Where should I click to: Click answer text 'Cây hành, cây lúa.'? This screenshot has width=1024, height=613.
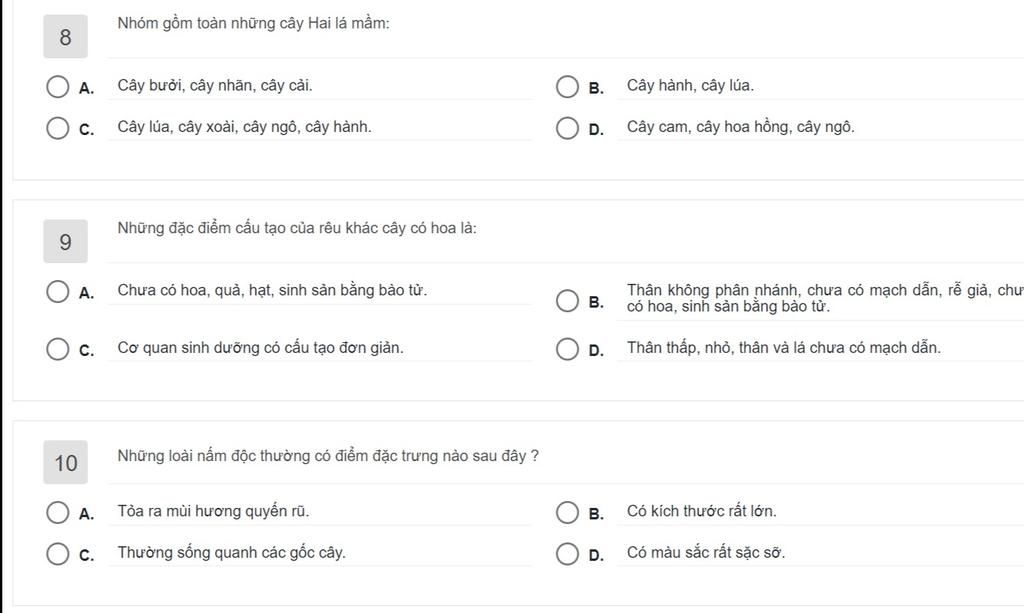click(x=690, y=86)
